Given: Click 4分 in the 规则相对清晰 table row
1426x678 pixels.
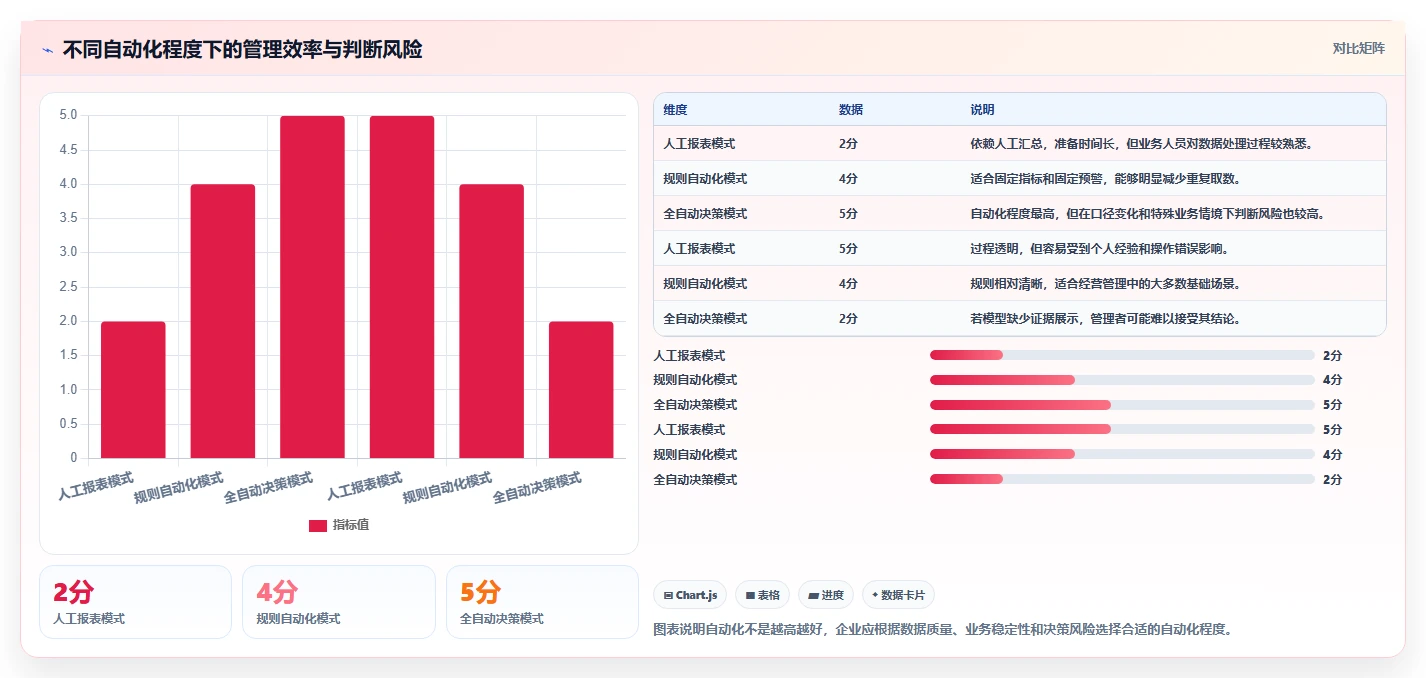Looking at the screenshot, I should [x=848, y=284].
